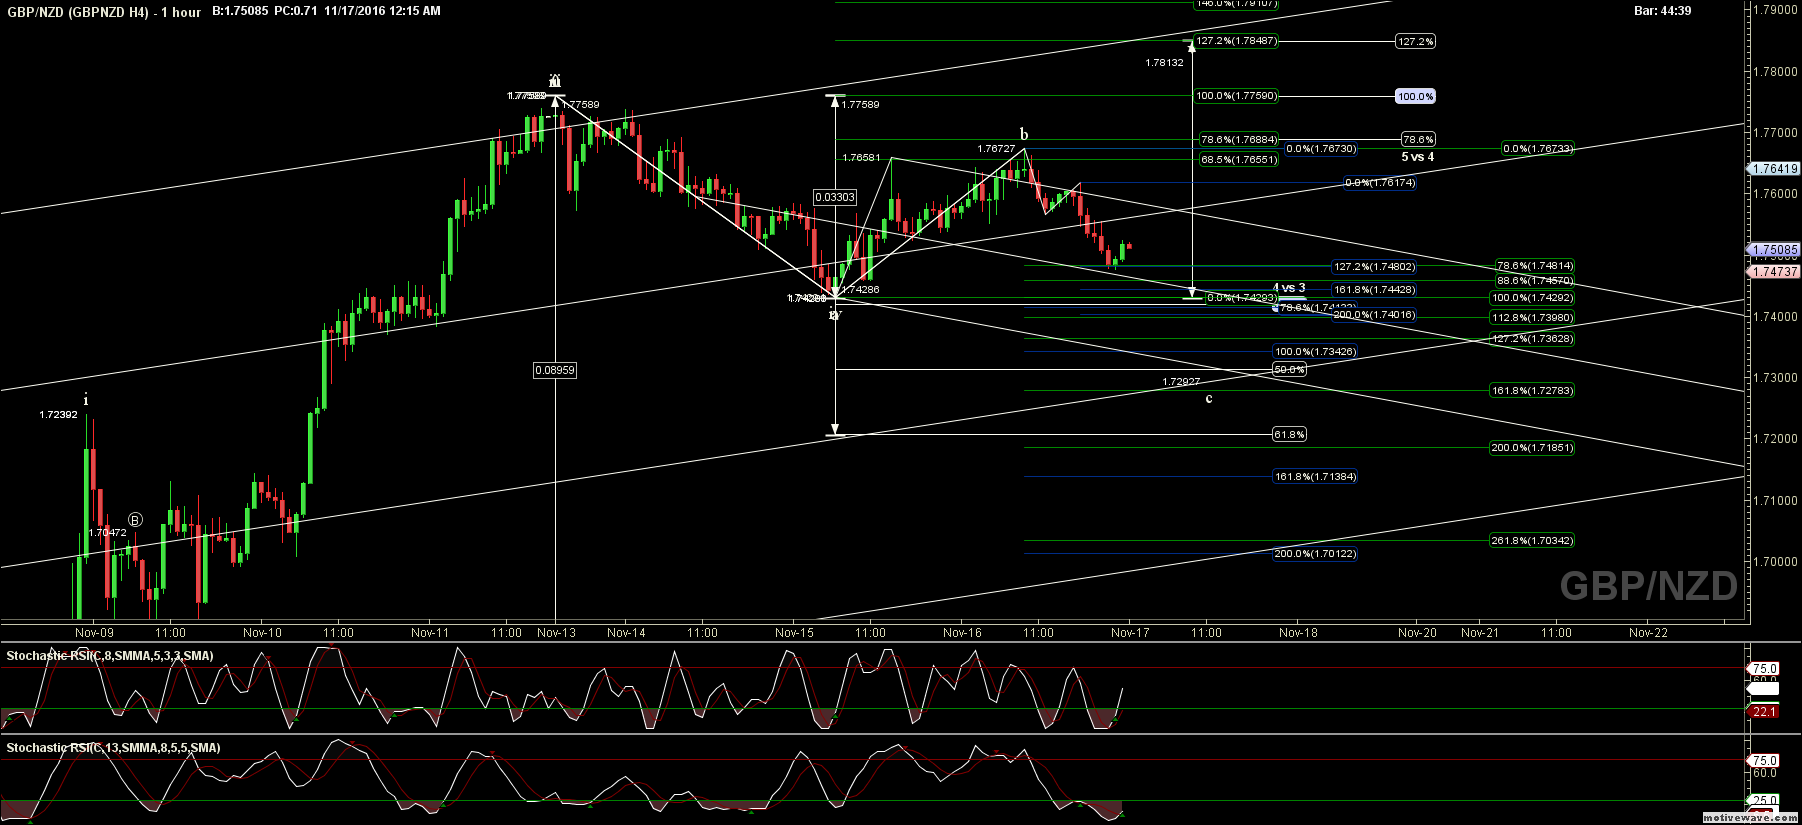
Task: Select the 161.8%(1.72783) green label
Action: coord(1532,391)
